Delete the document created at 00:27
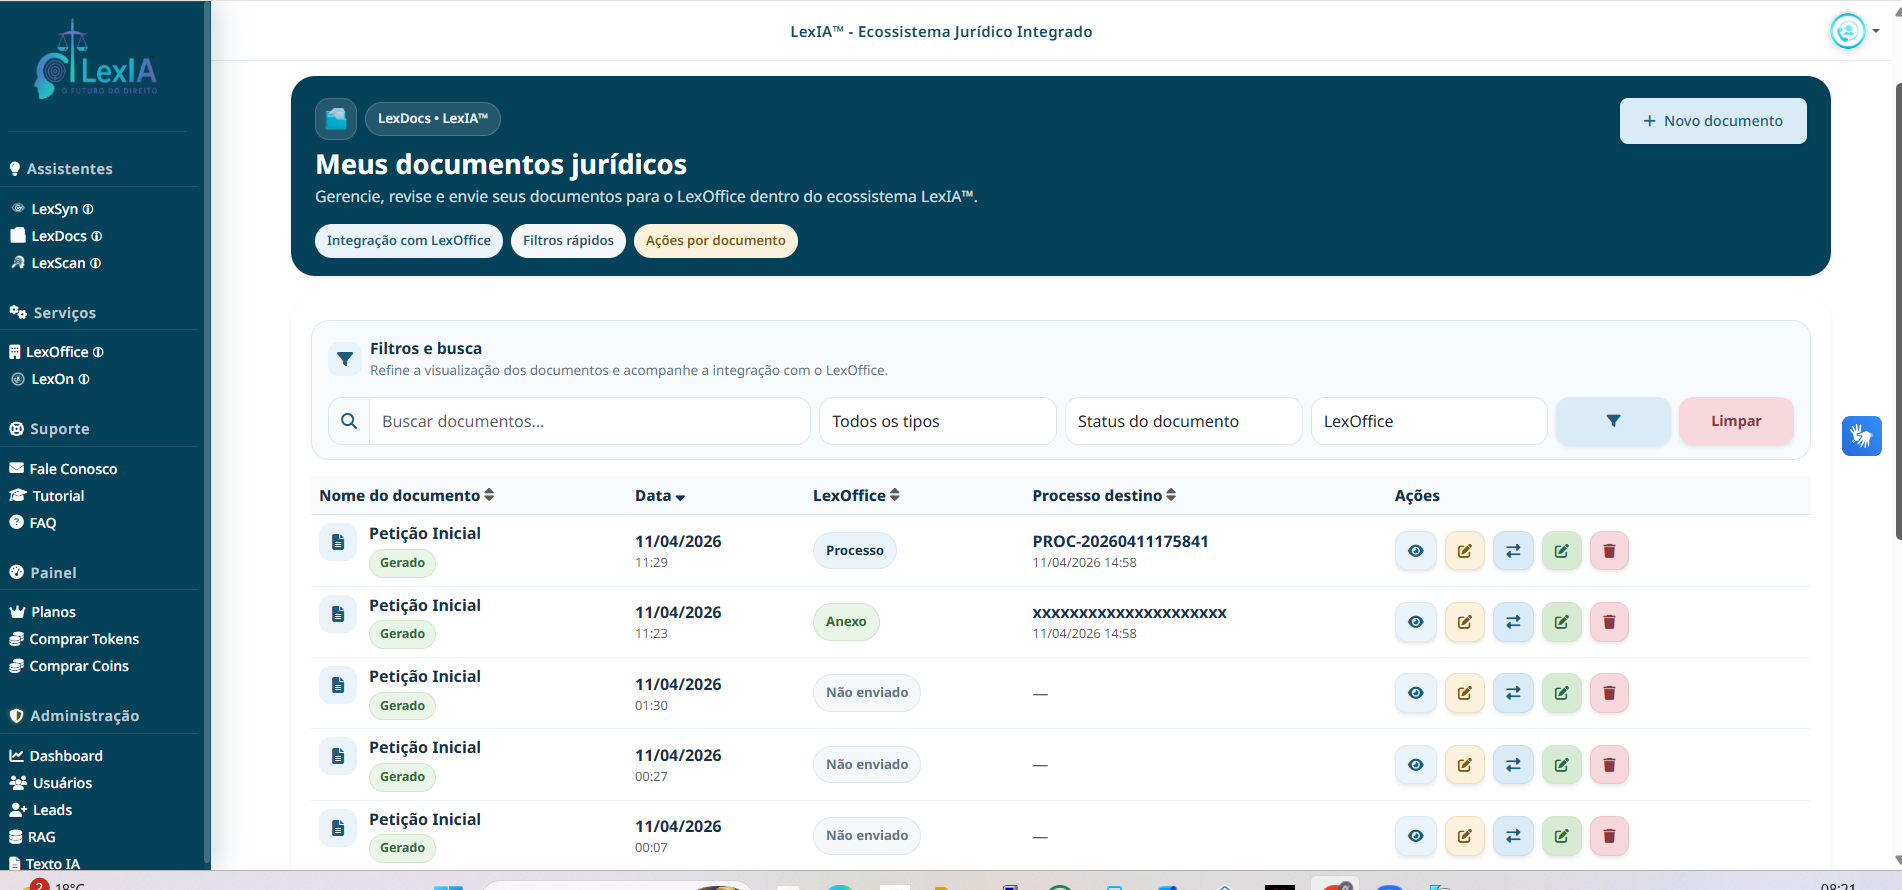 point(1609,765)
